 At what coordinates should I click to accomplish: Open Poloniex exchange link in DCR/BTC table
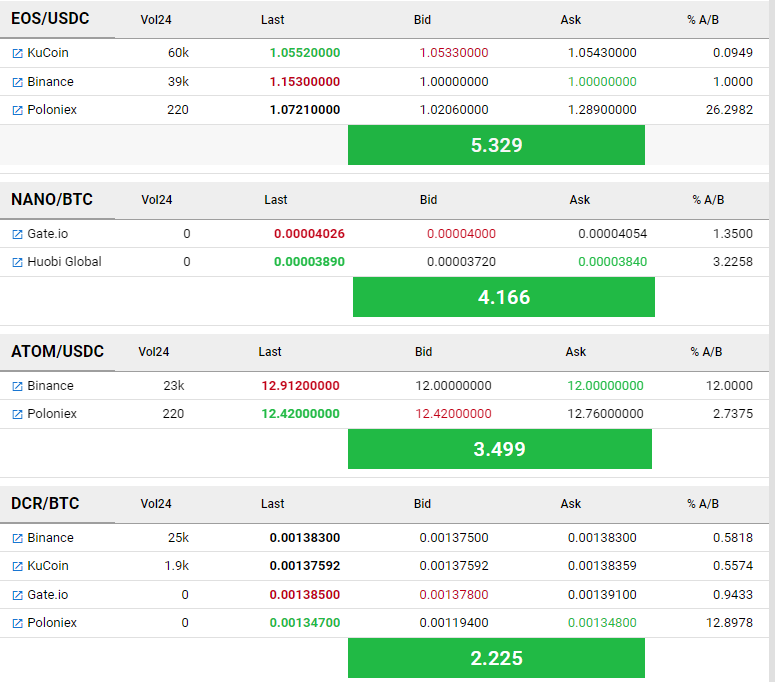click(52, 623)
